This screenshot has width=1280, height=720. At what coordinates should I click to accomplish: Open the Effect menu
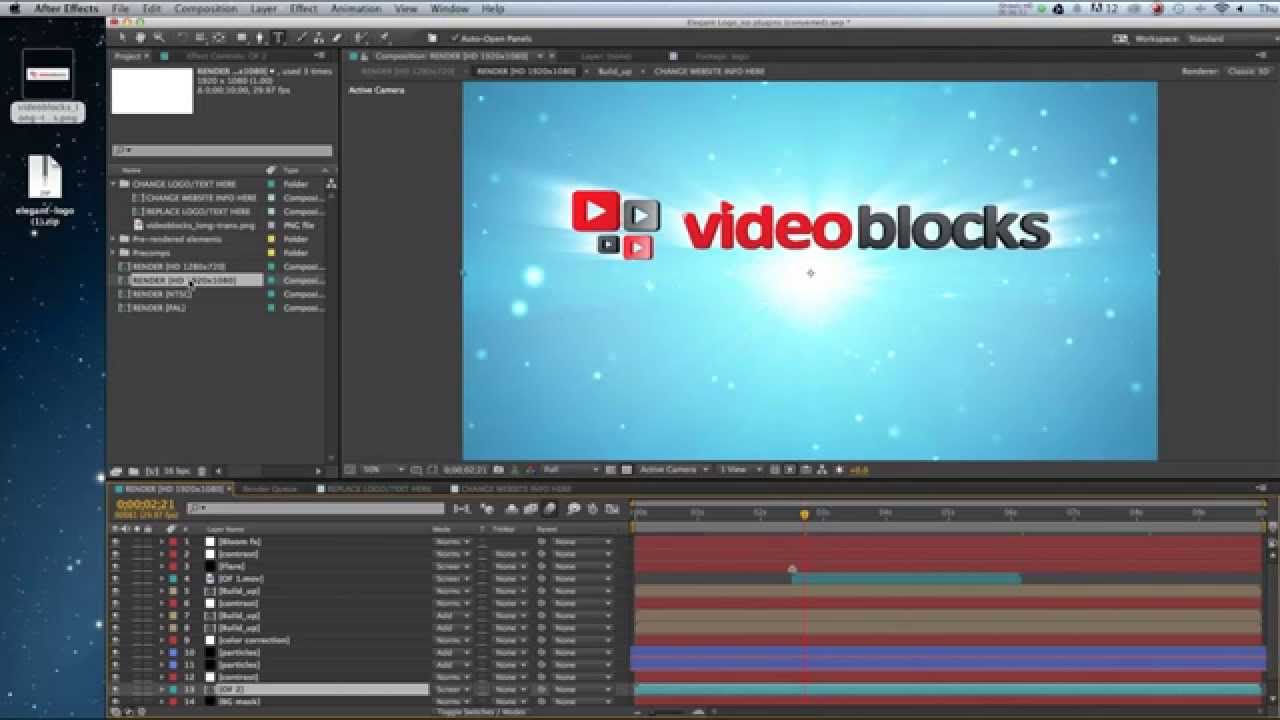pyautogui.click(x=304, y=8)
